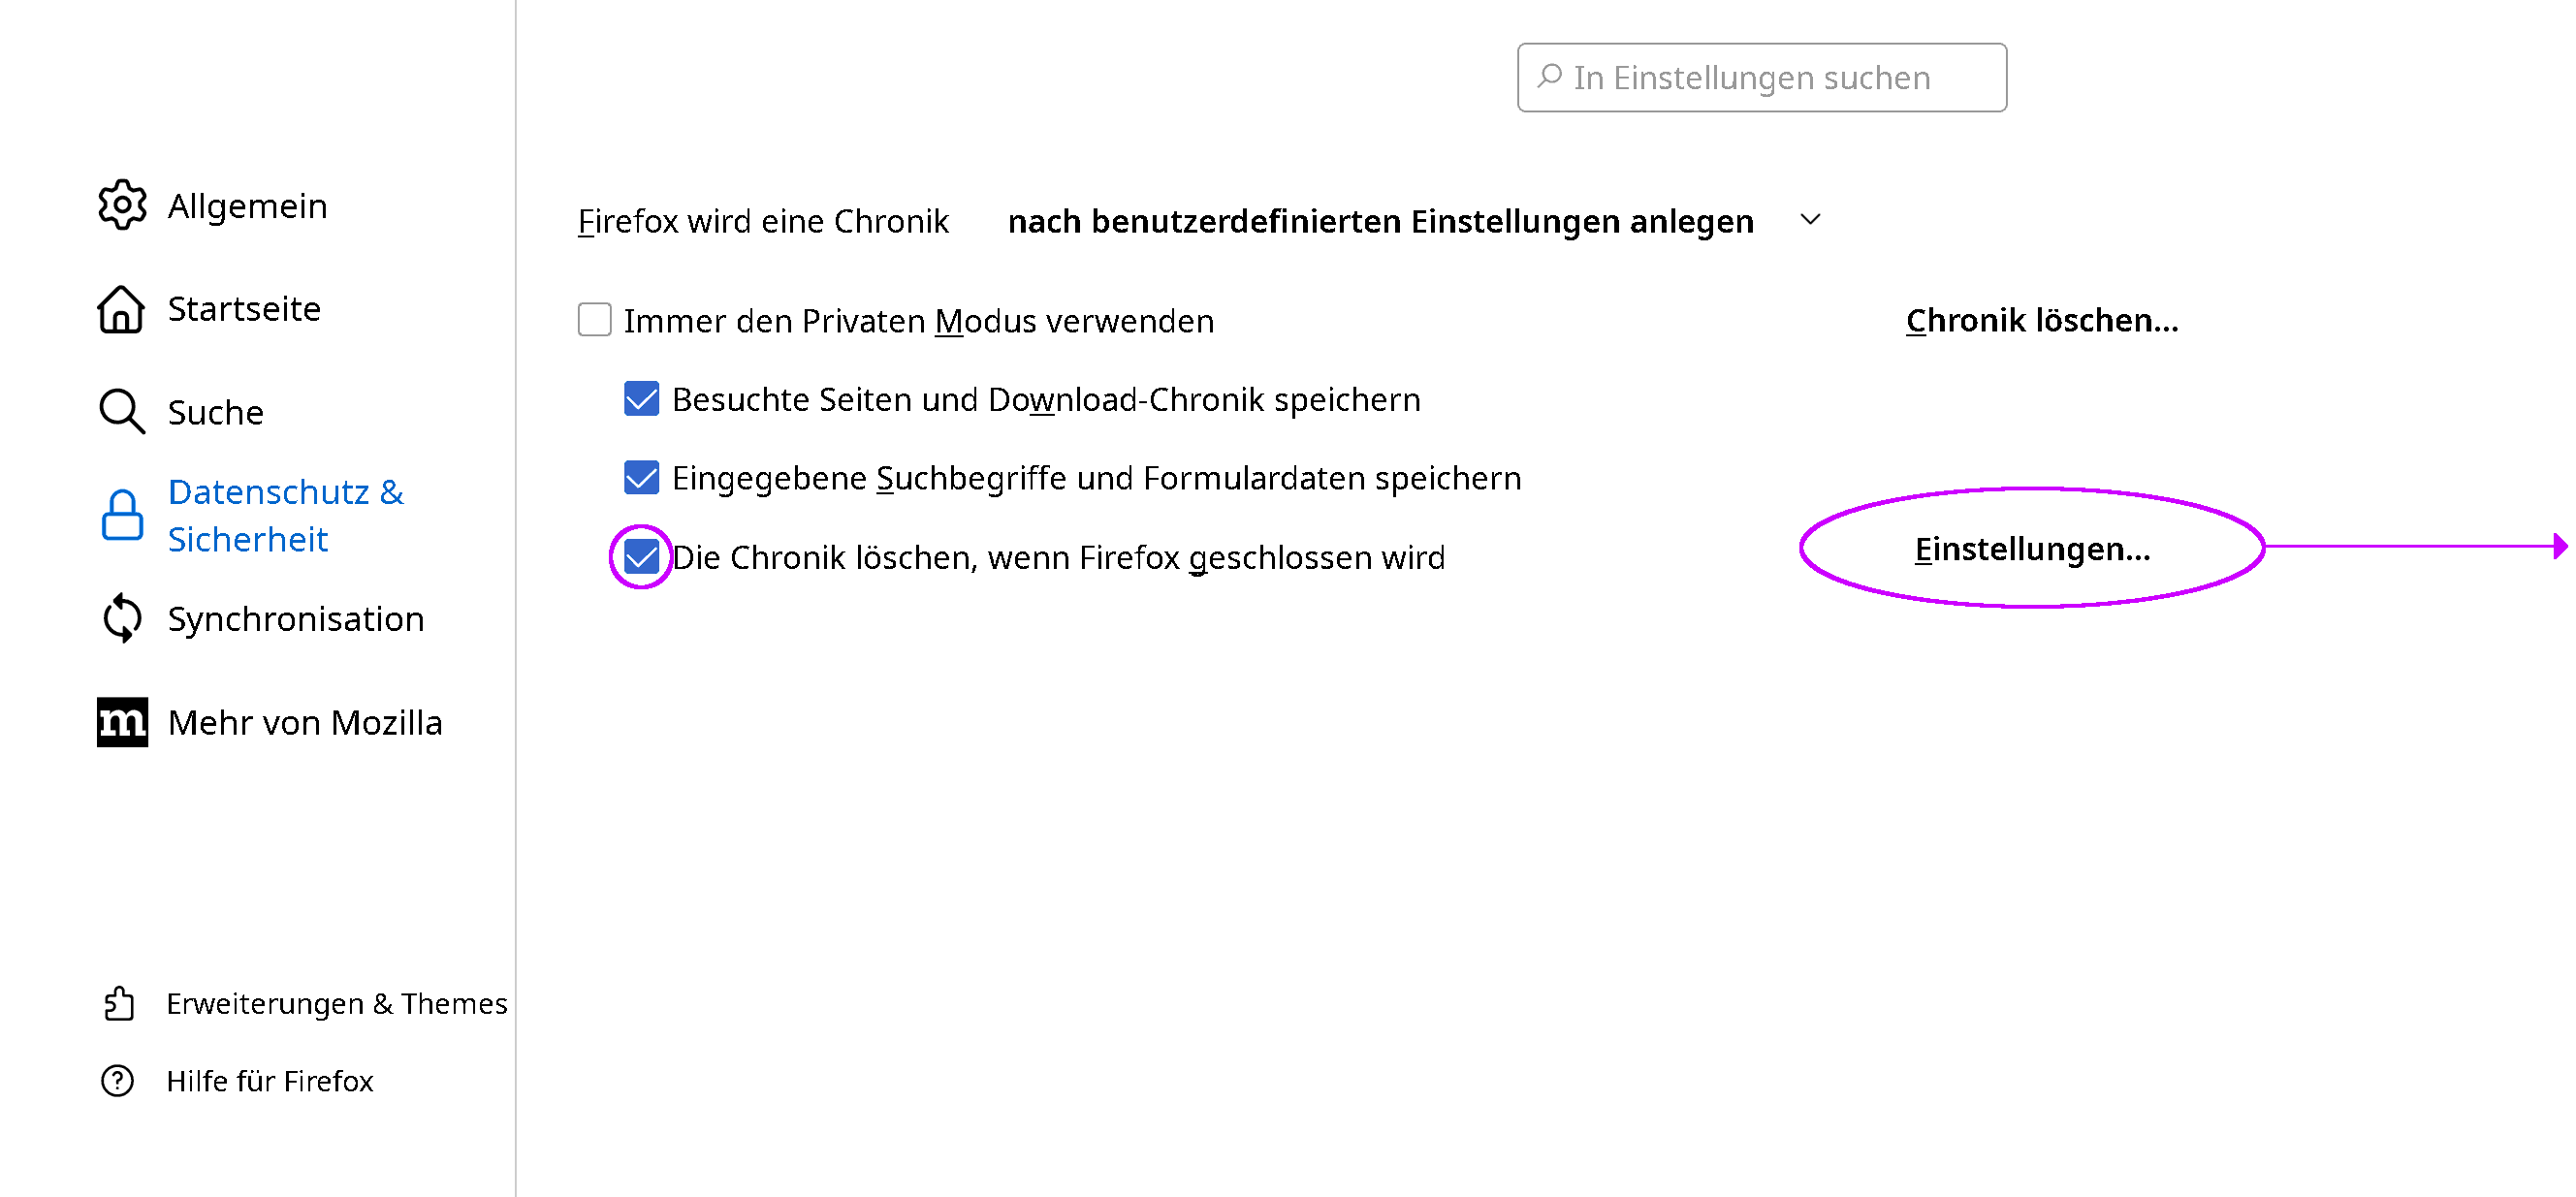
Task: Toggle the Privaten Modus verwenden checkbox
Action: (x=594, y=320)
